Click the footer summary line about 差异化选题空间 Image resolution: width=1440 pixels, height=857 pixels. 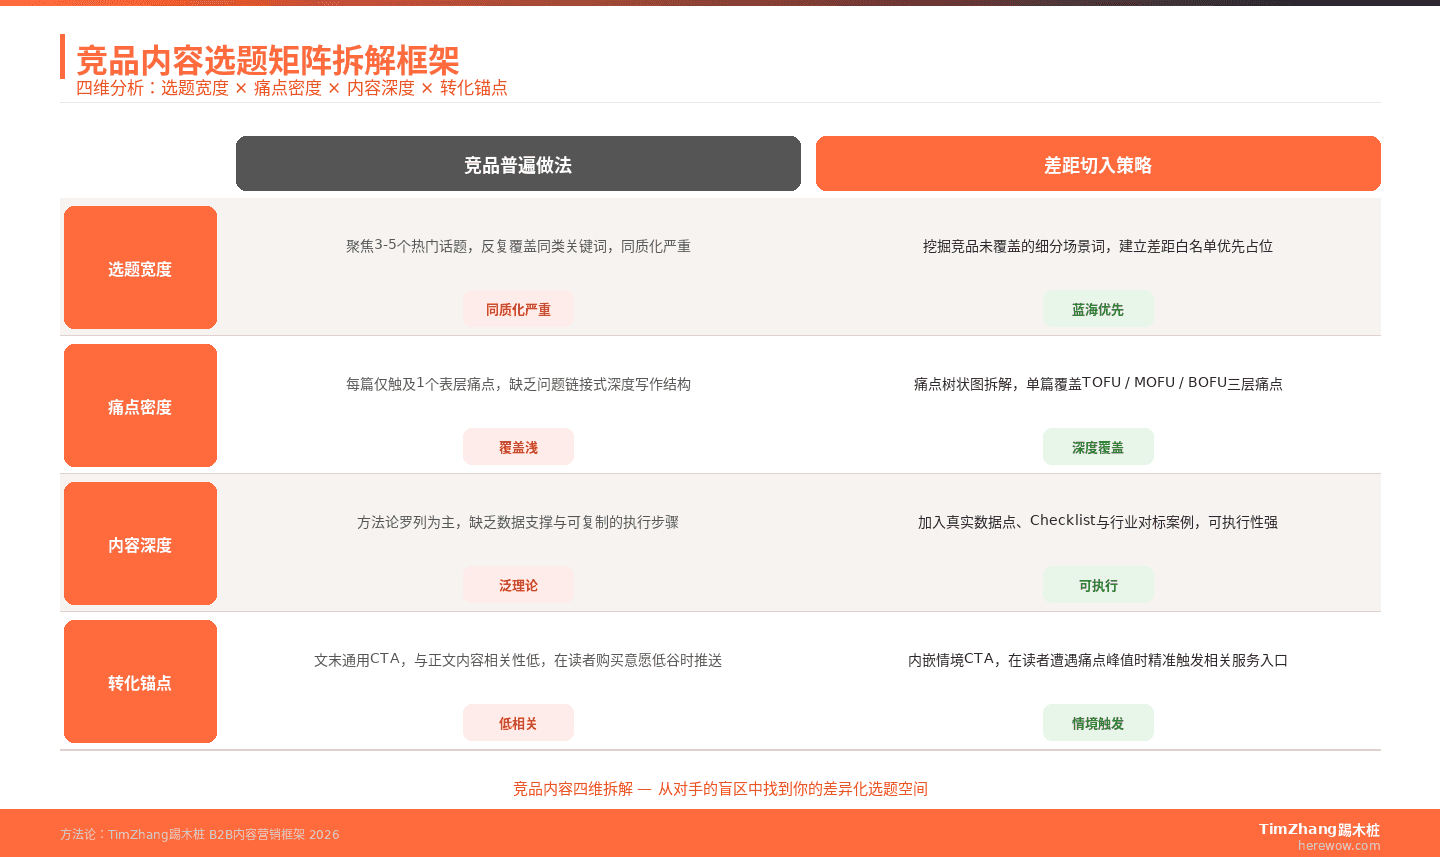click(718, 788)
